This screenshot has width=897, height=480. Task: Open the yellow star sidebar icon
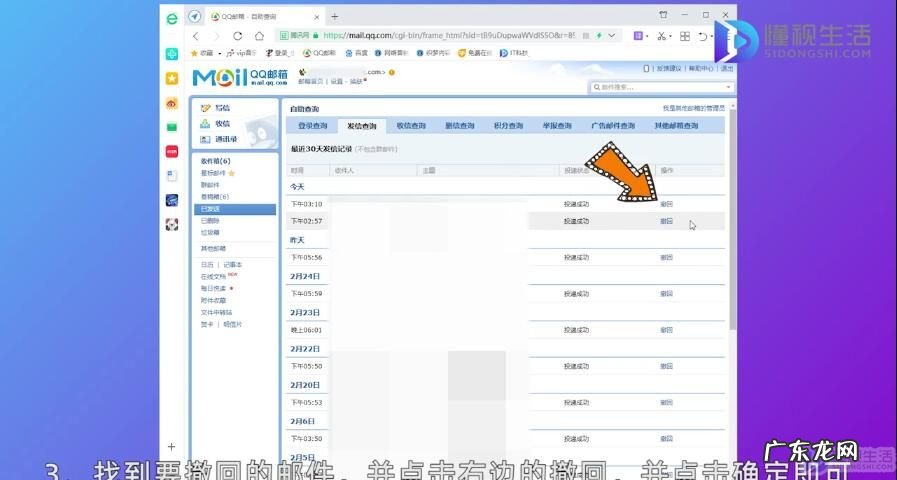(172, 78)
